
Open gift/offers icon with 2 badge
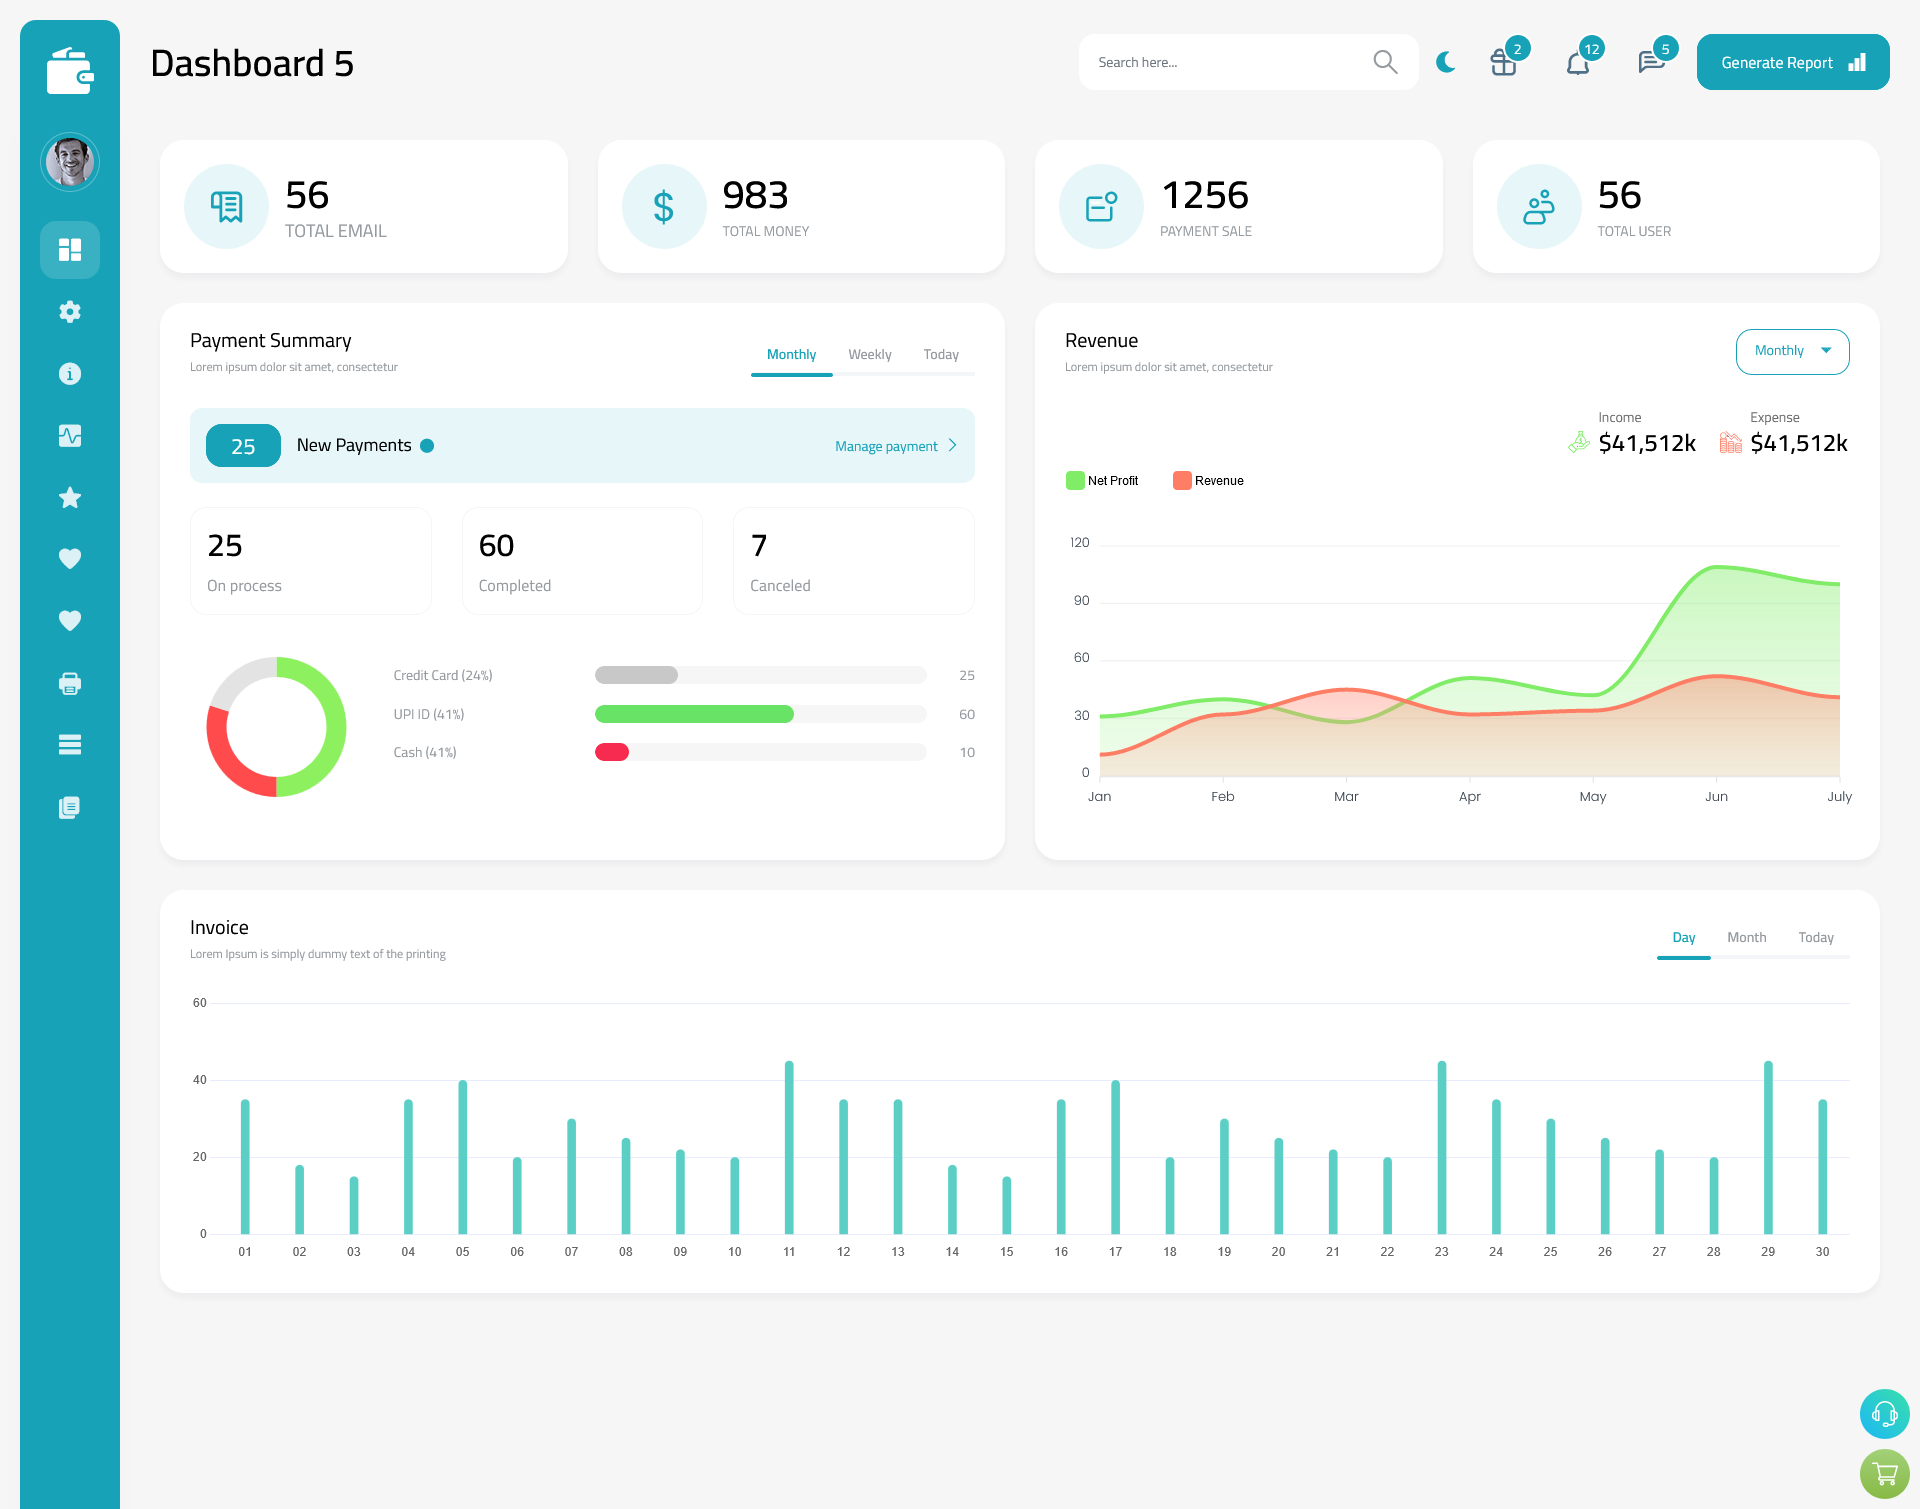pos(1504,62)
